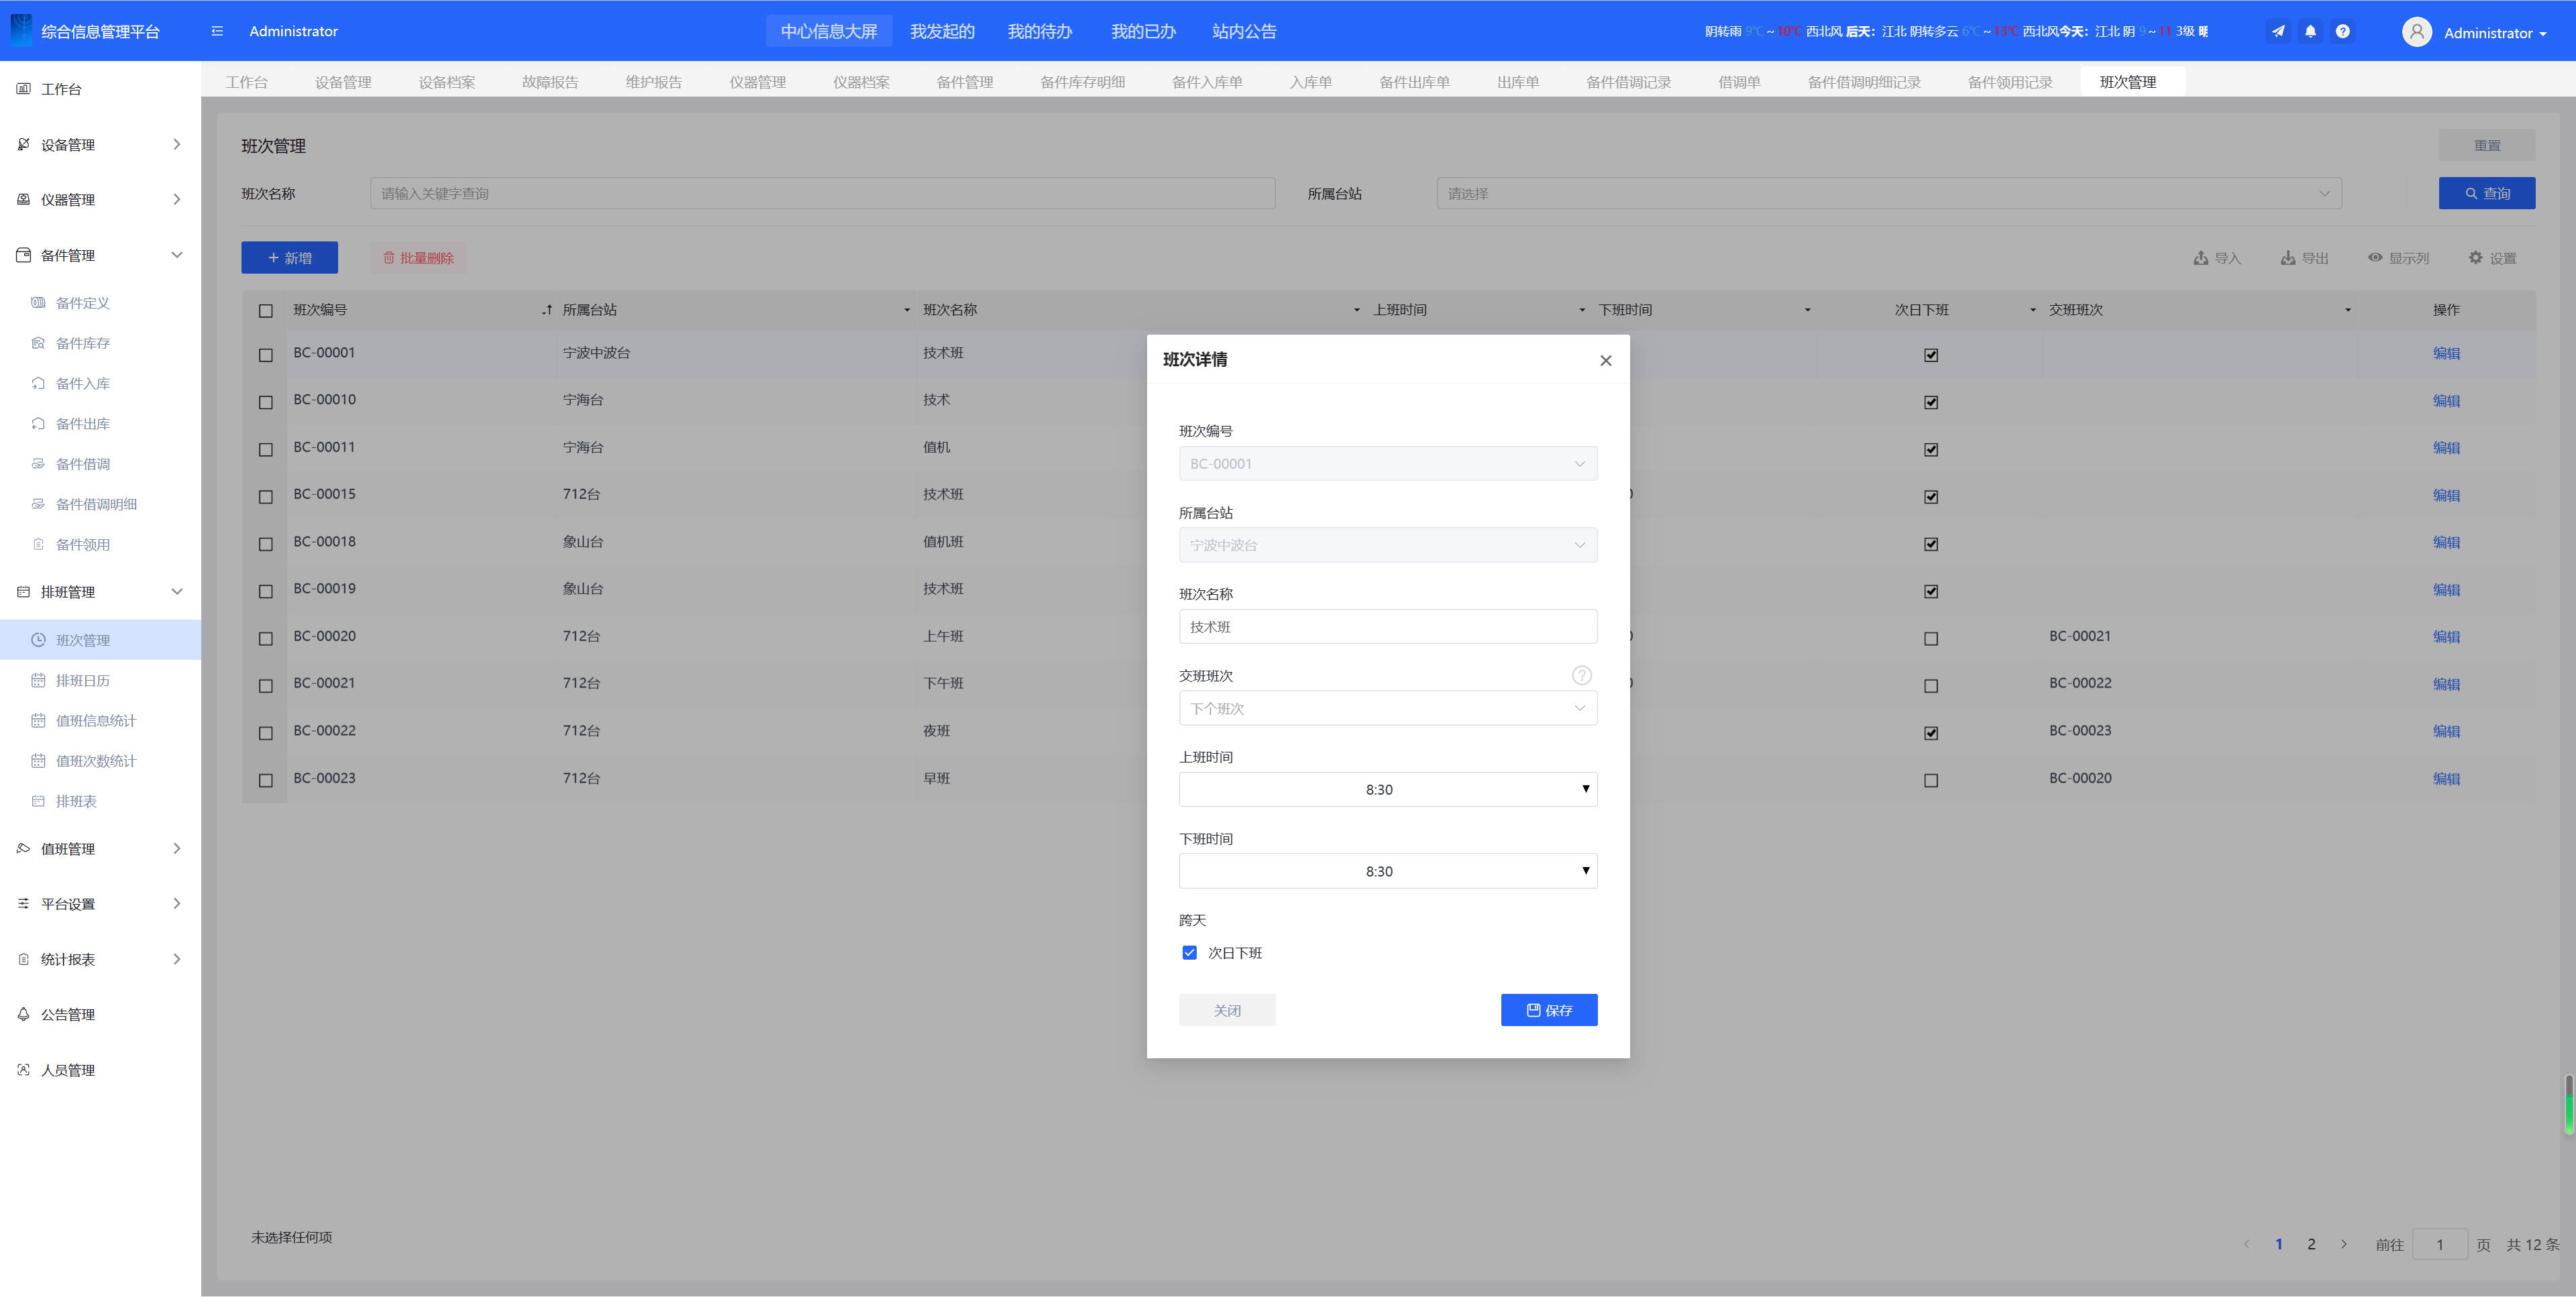
Task: Toggle the sidebar collapse menu icon
Action: coord(217,31)
